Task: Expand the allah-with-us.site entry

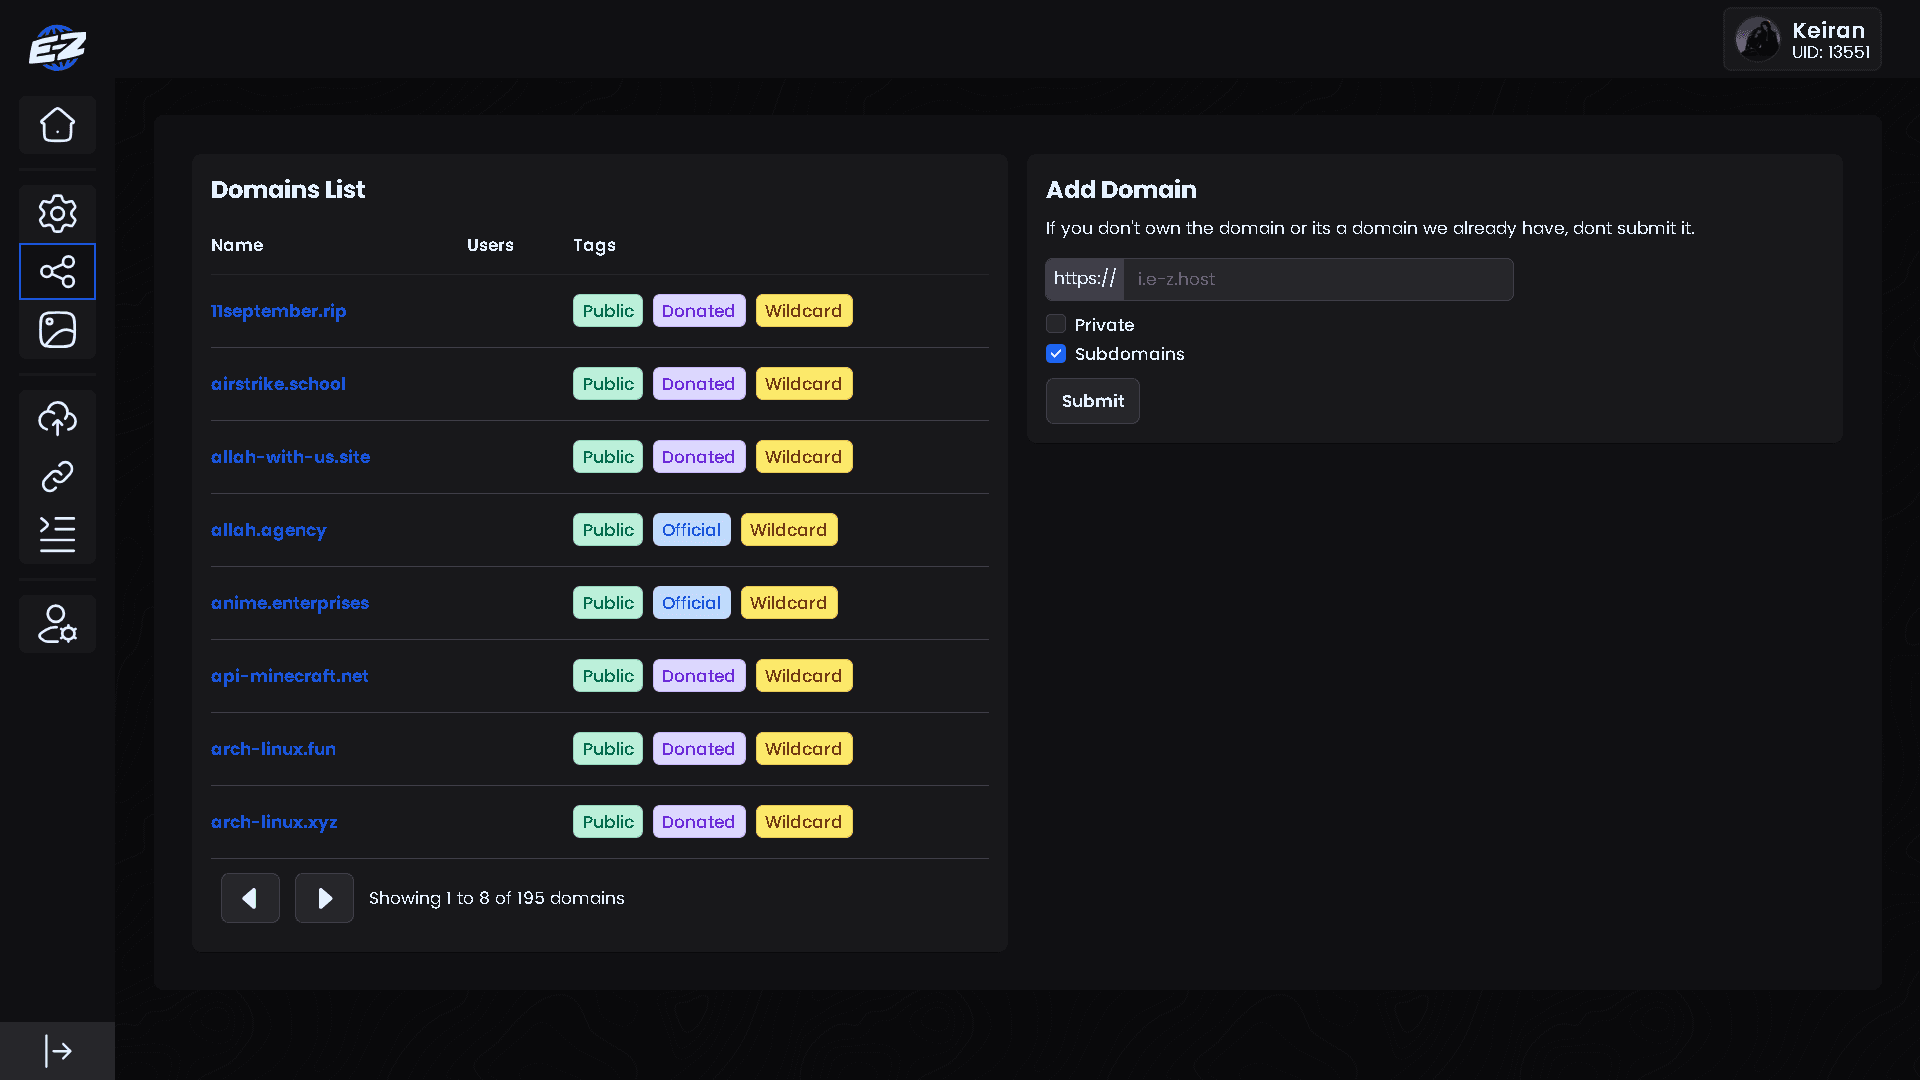Action: click(289, 456)
